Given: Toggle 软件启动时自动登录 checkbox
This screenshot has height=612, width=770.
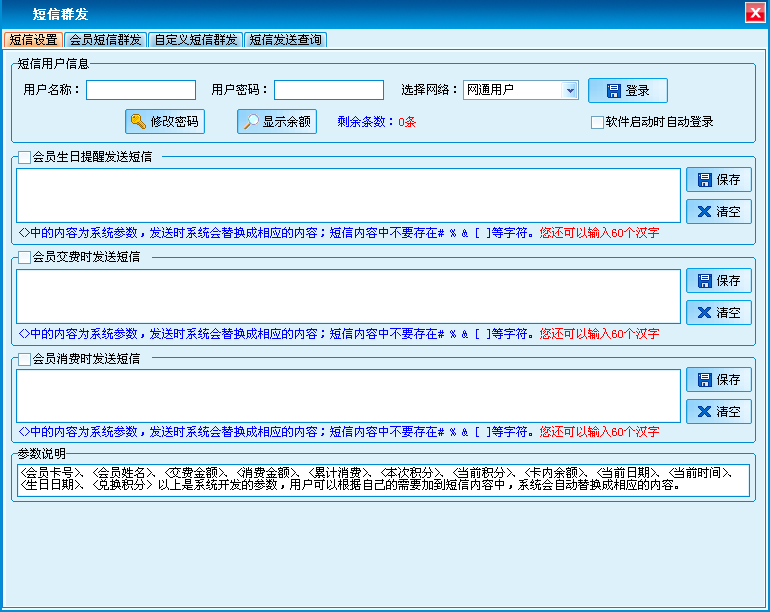Looking at the screenshot, I should (x=597, y=123).
